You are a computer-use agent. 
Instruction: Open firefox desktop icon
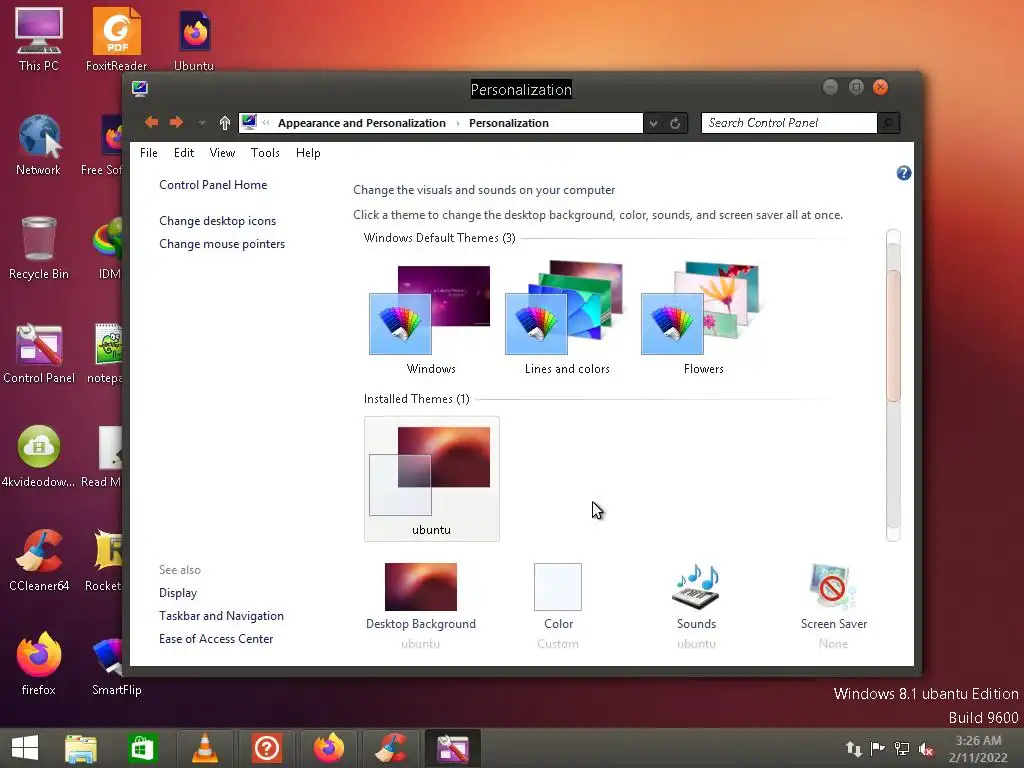[x=39, y=664]
